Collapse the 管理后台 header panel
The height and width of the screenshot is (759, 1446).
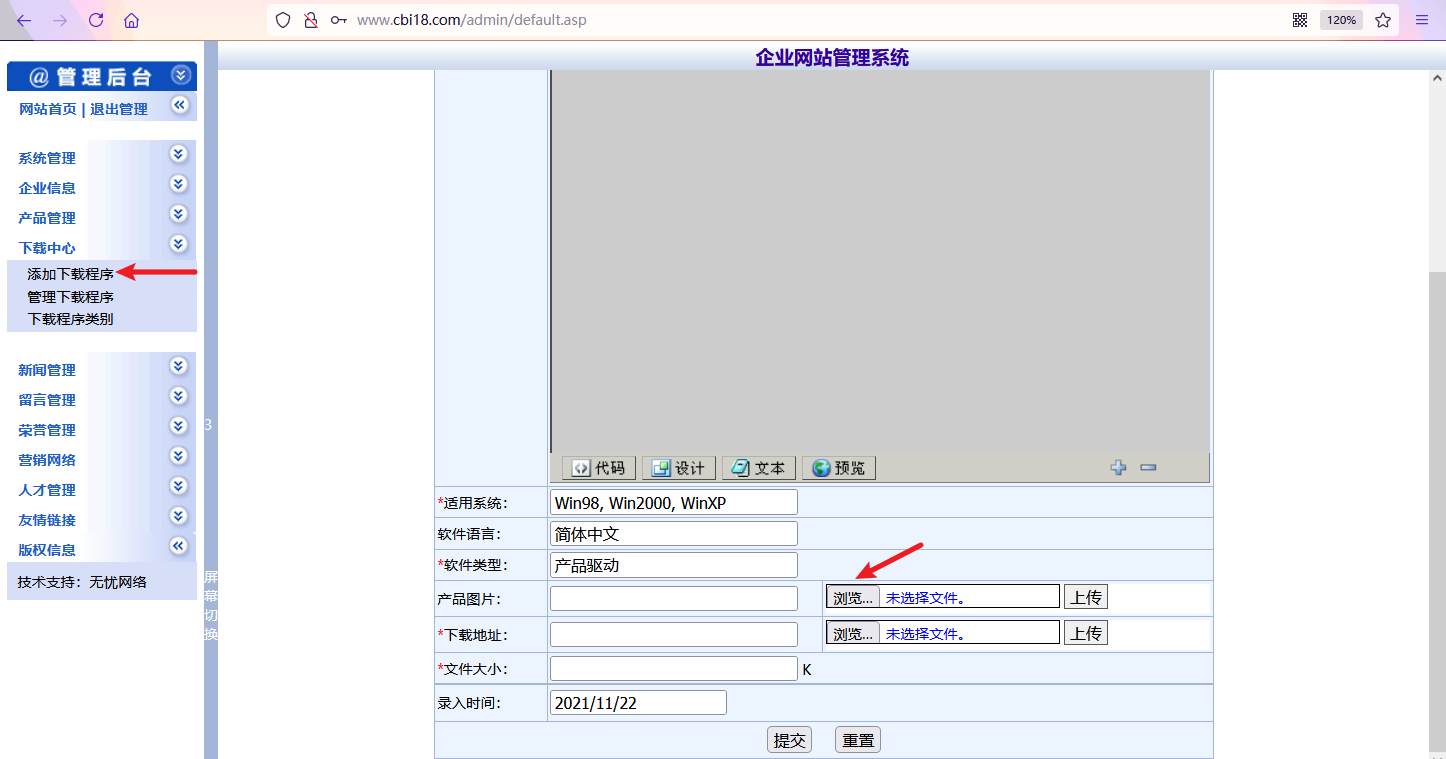180,75
